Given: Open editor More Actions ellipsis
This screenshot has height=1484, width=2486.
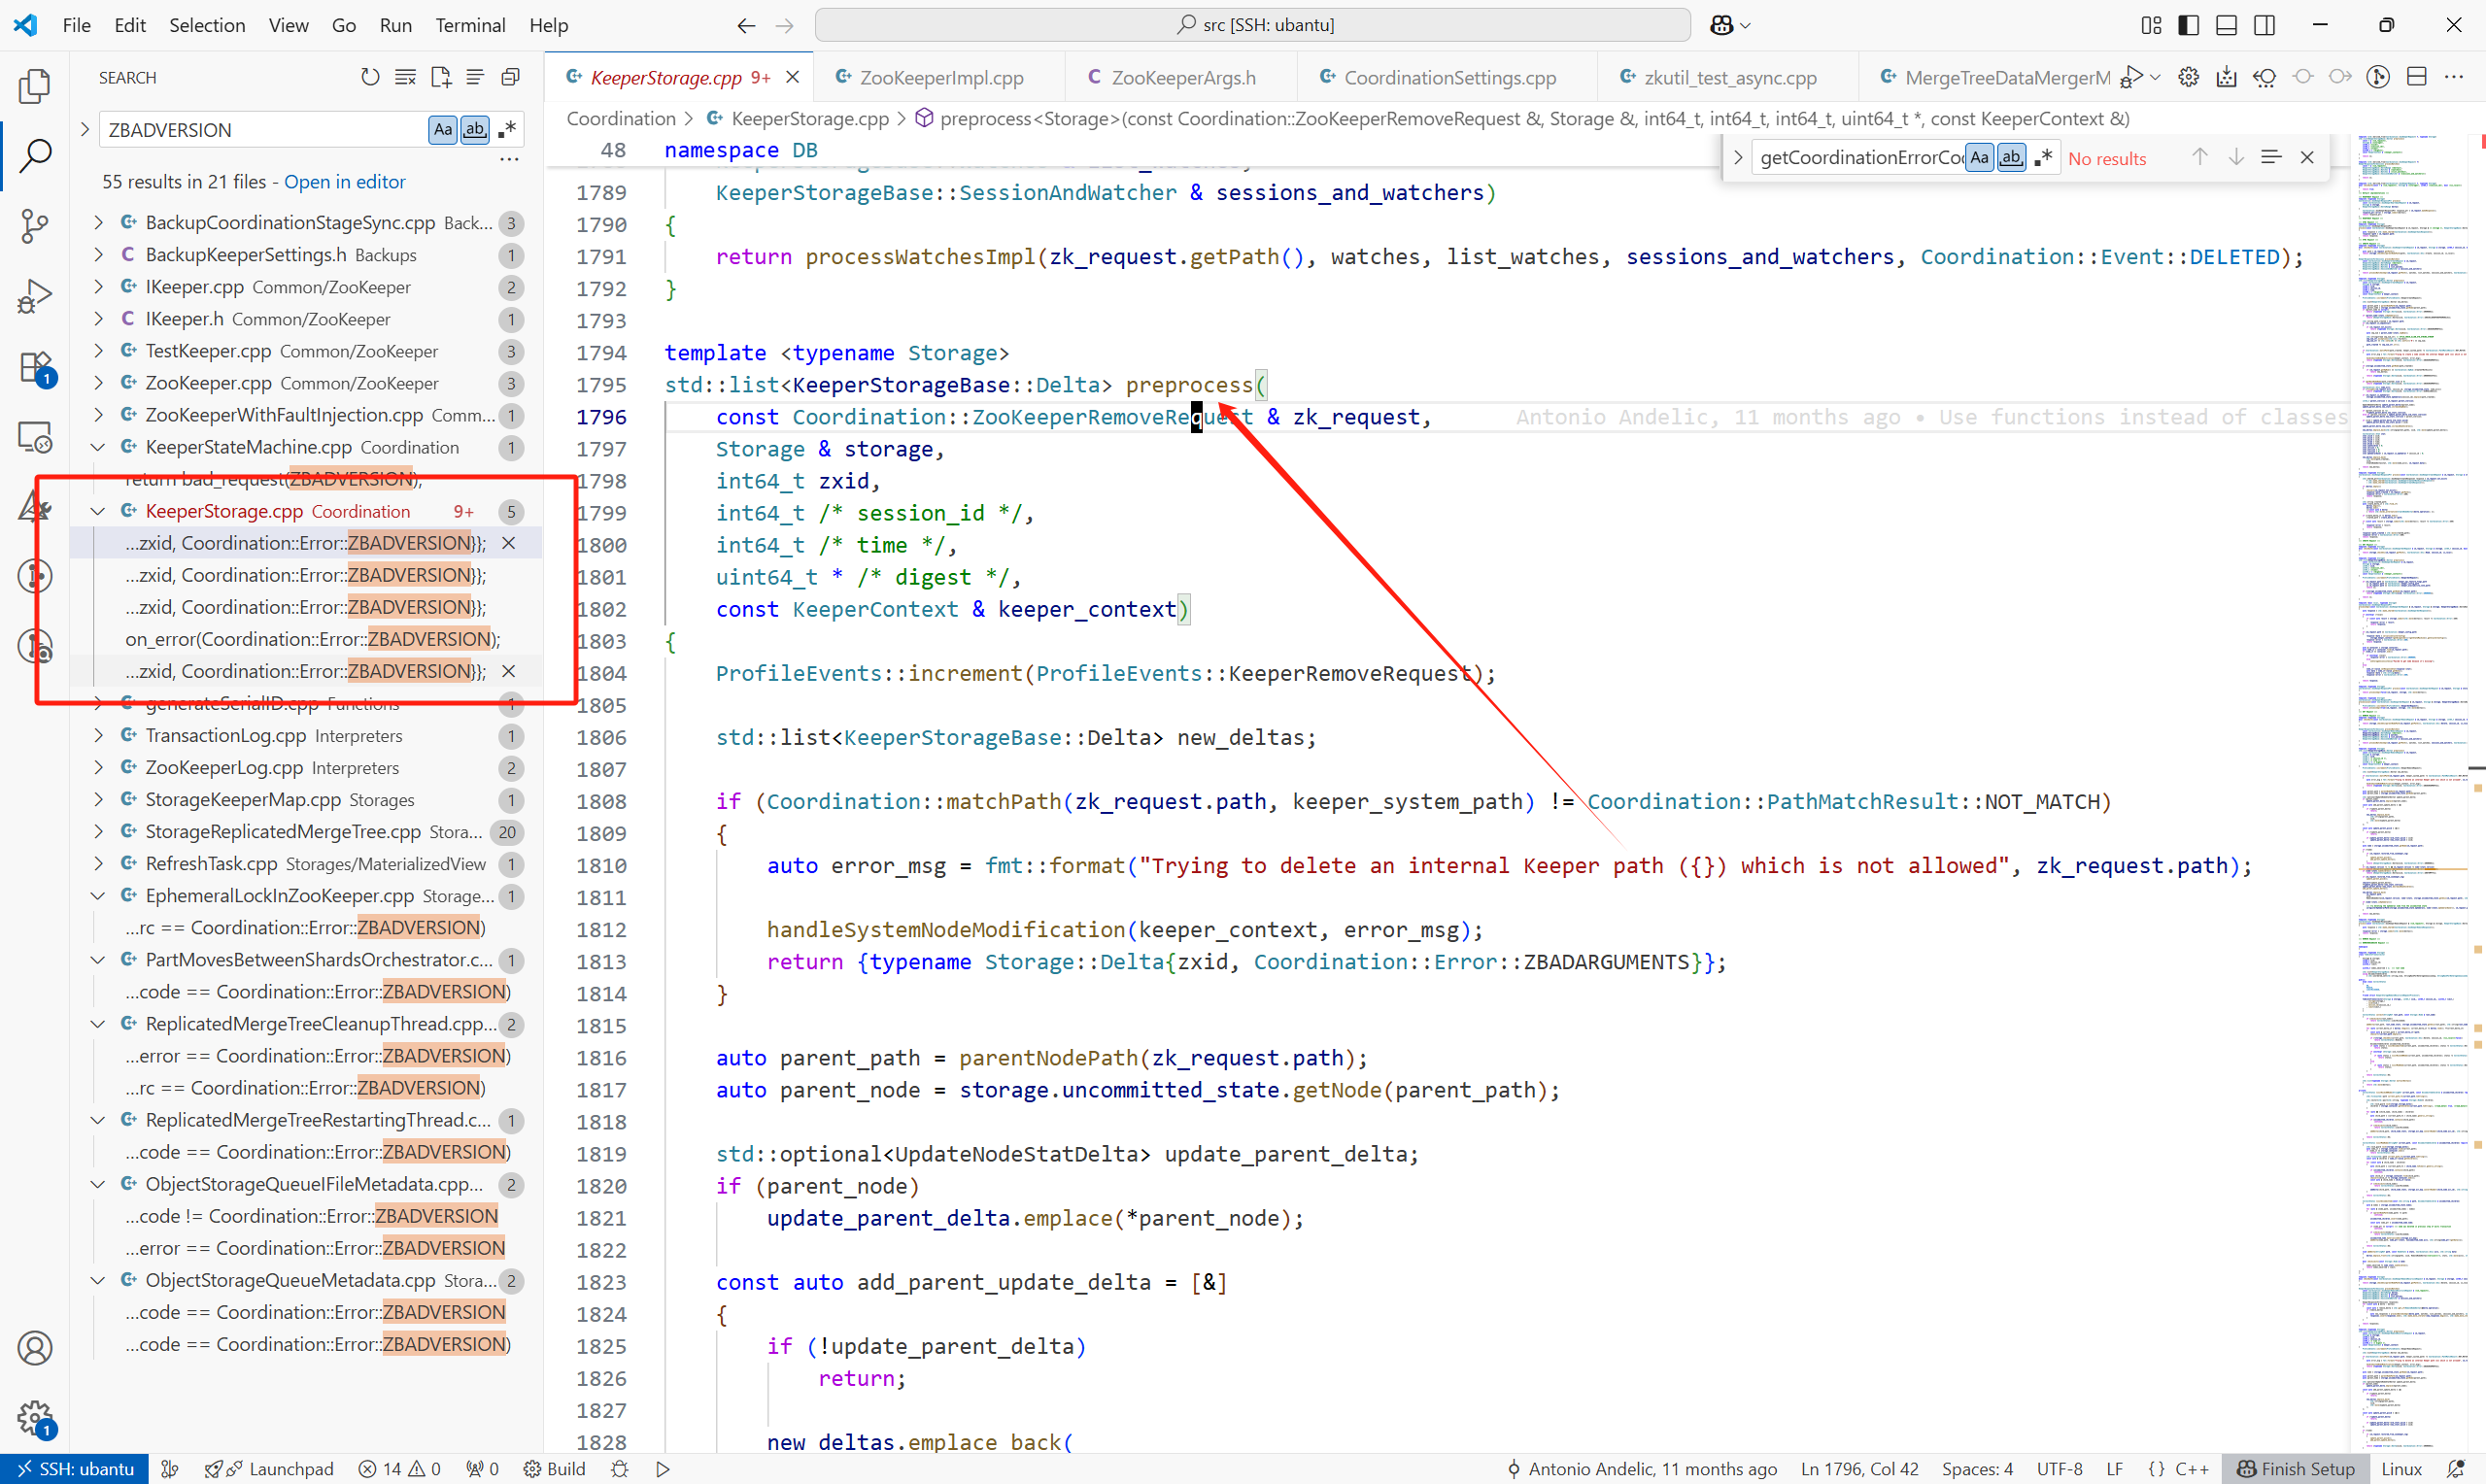Looking at the screenshot, I should [2454, 77].
